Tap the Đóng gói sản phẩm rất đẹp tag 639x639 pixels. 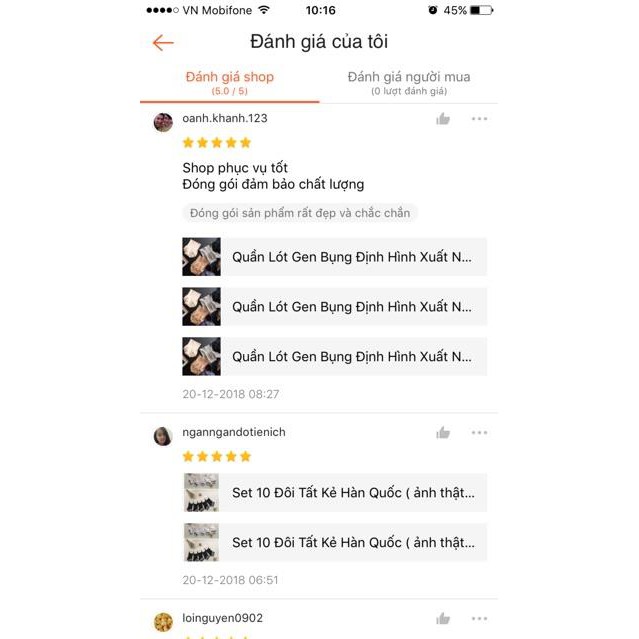click(x=300, y=213)
